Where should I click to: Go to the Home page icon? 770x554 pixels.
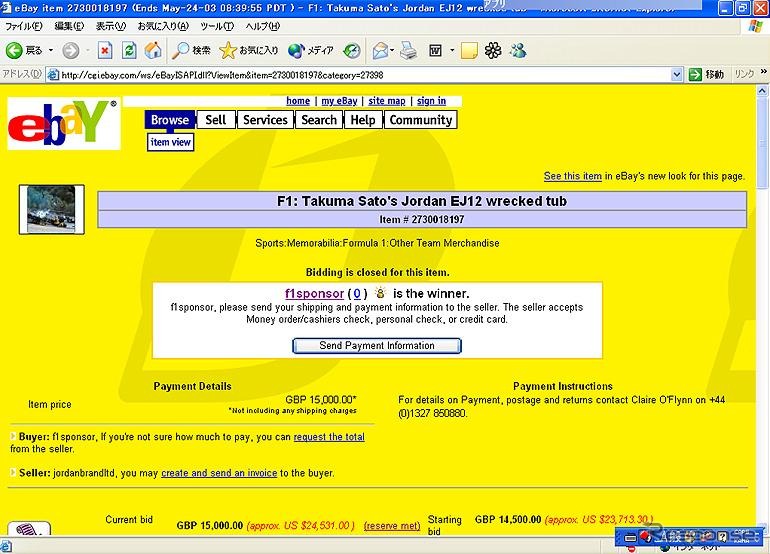(x=153, y=50)
